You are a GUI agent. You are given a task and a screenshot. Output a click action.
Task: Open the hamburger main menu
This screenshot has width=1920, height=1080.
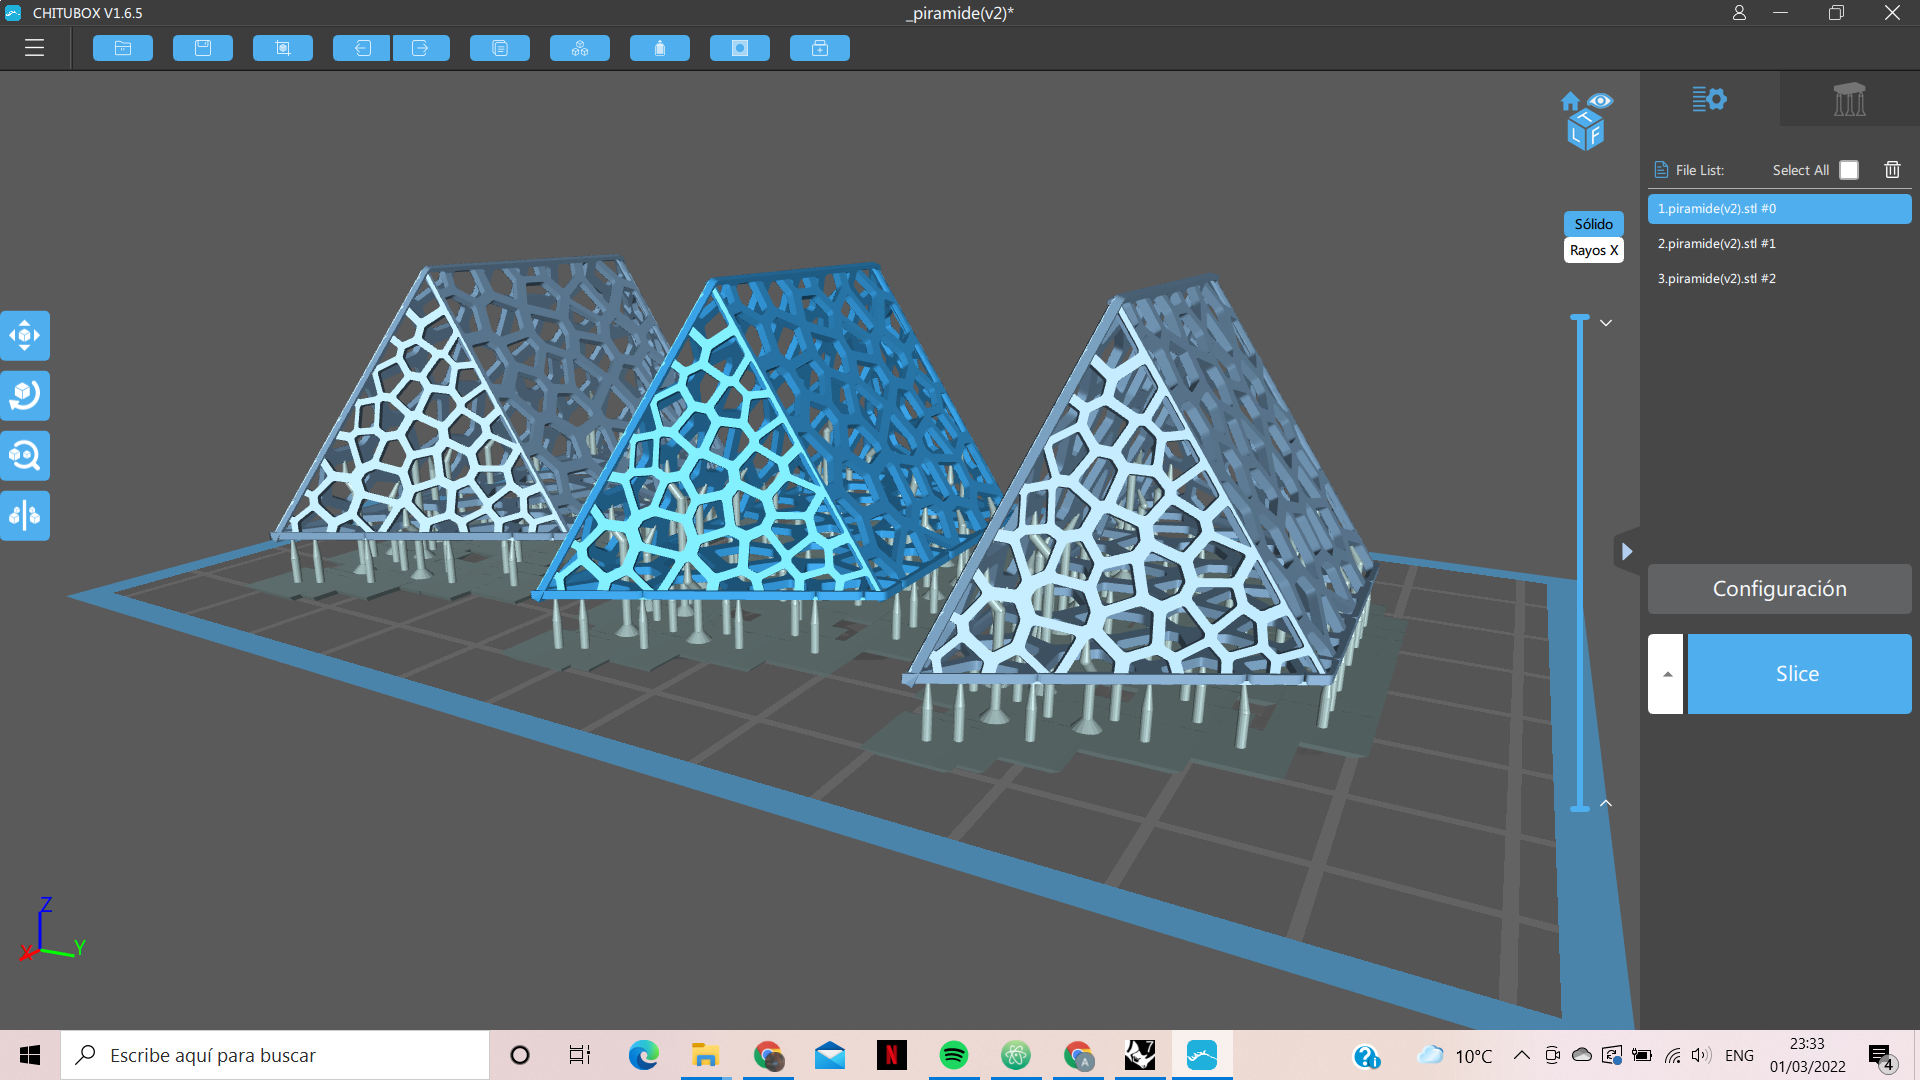[35, 48]
